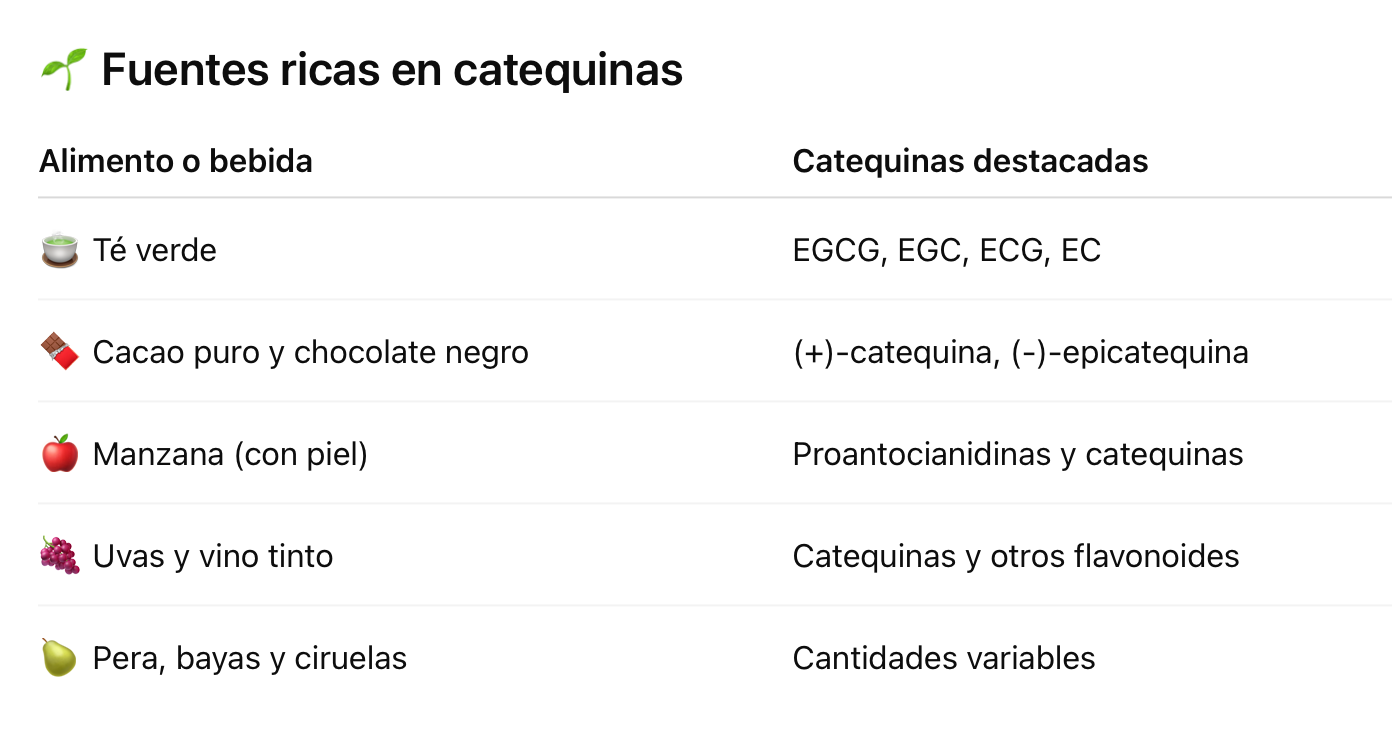Select the 'Alimento o bebida' column header

coord(176,161)
